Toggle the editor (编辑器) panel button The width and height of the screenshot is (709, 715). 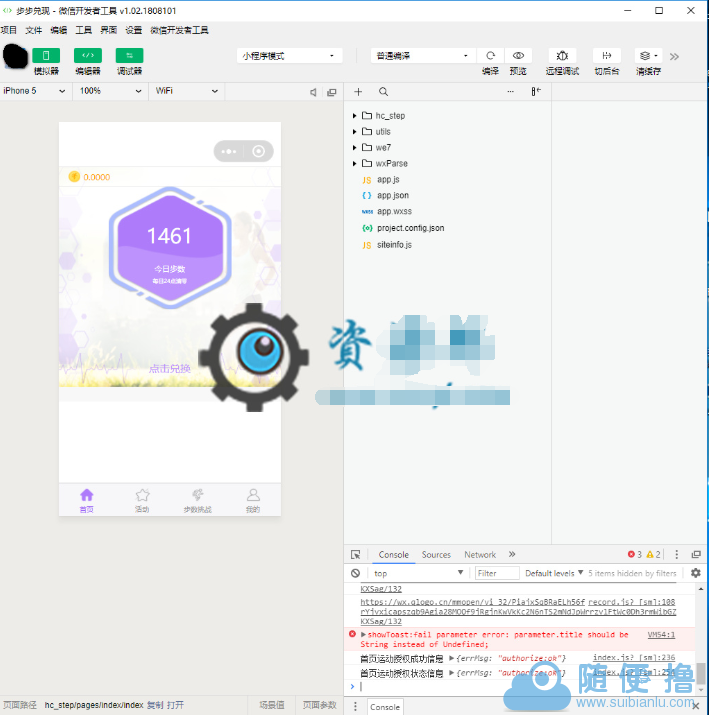88,56
